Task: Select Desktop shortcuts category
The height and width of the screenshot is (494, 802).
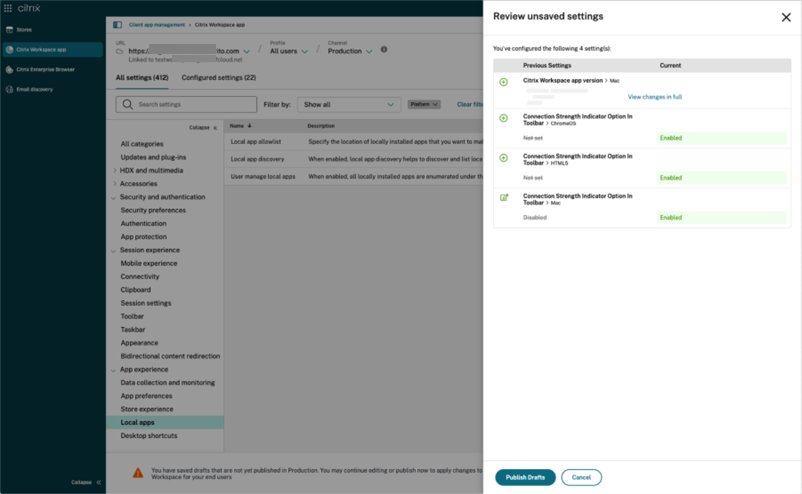Action: click(x=149, y=436)
